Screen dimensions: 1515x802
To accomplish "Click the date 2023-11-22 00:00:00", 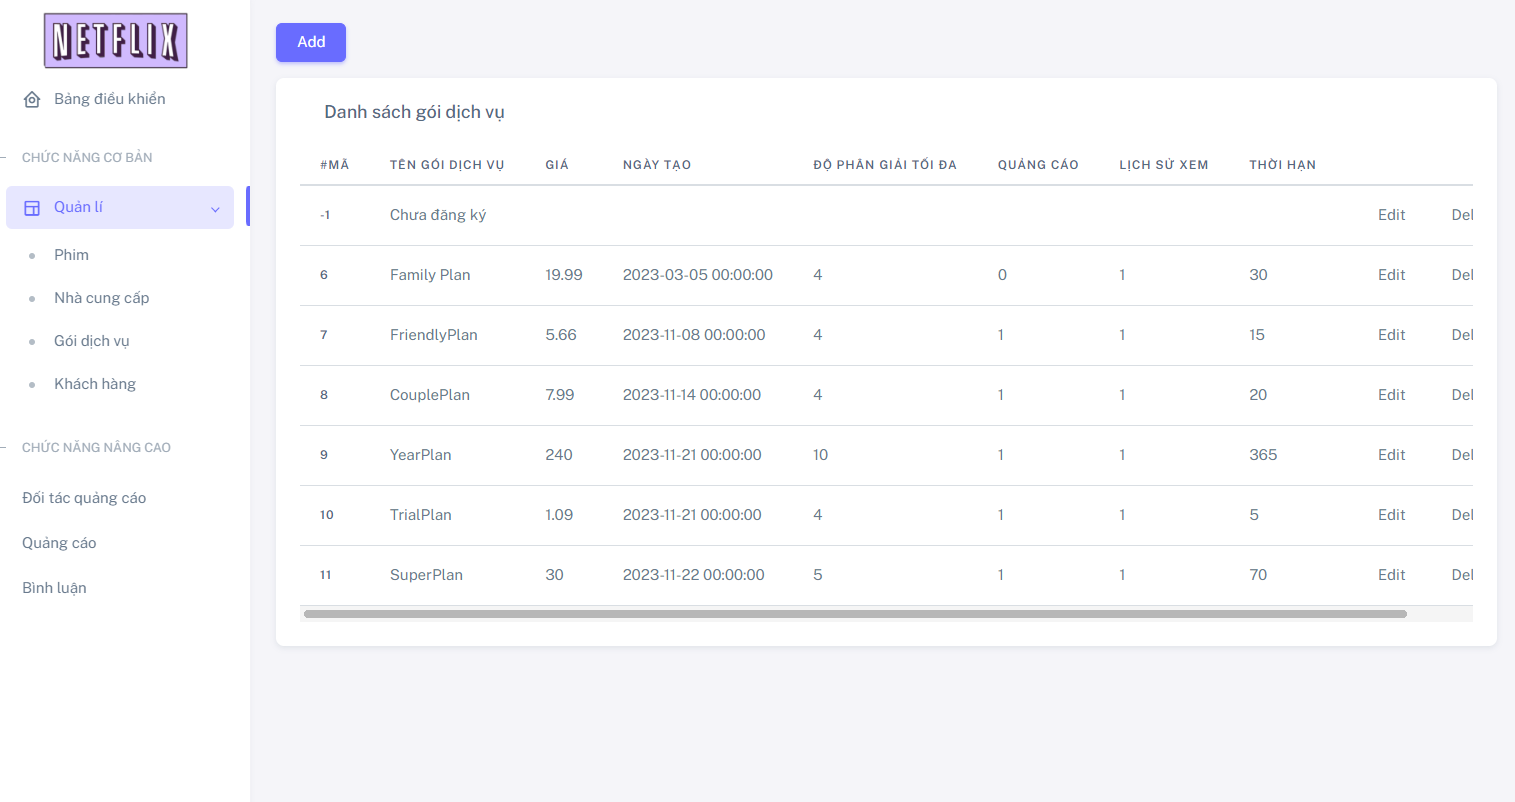I will 694,575.
